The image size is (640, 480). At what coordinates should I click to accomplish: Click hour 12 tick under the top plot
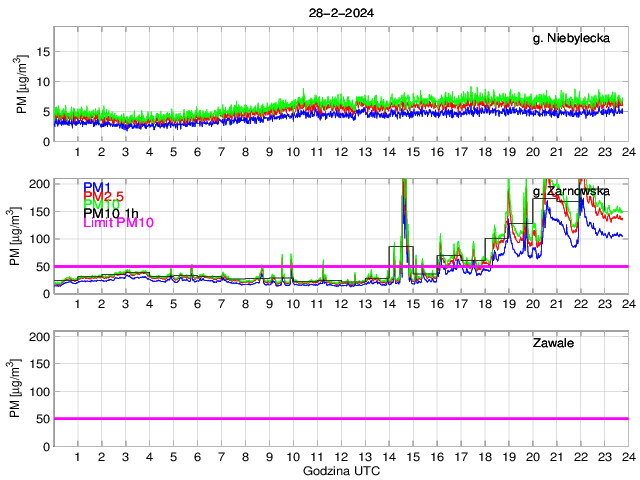pyautogui.click(x=340, y=152)
